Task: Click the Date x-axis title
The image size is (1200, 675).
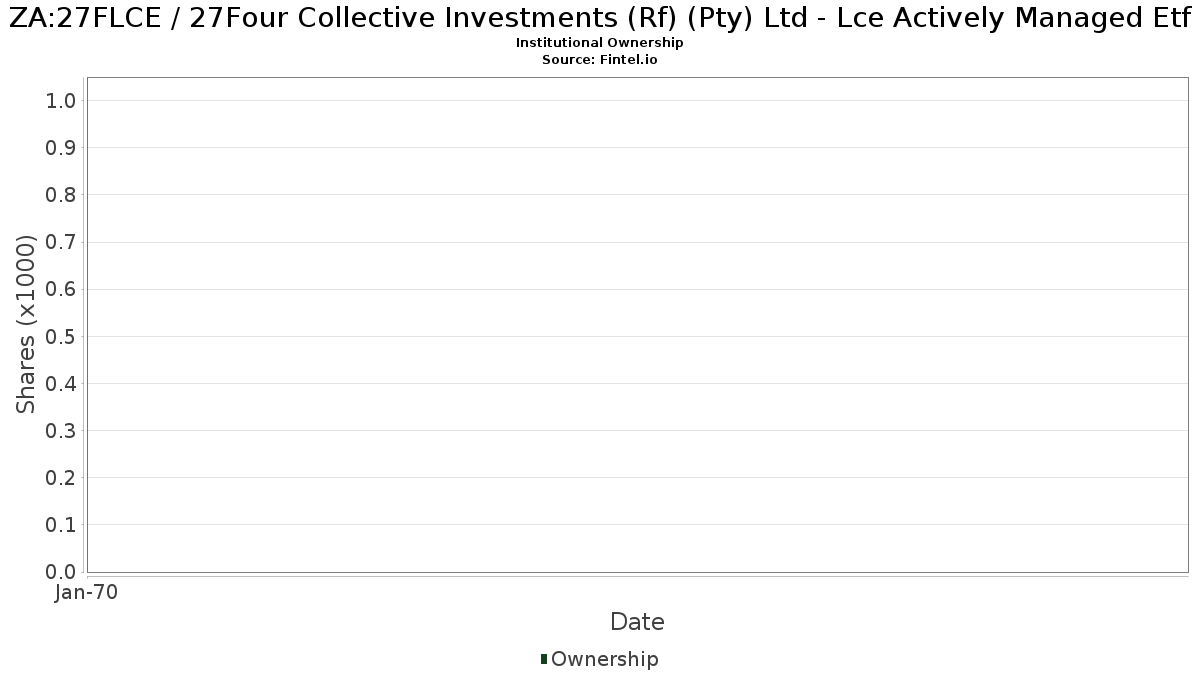Action: pyautogui.click(x=637, y=622)
